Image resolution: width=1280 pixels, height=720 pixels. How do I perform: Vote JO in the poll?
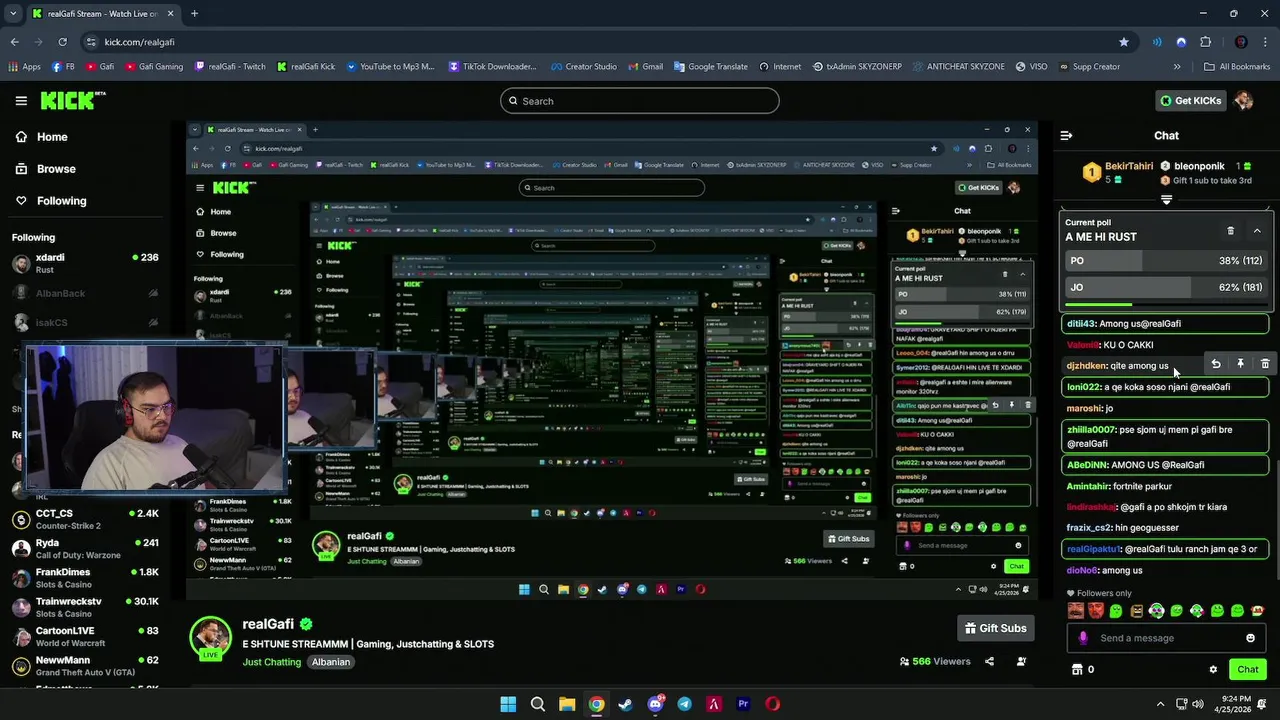pos(1166,287)
